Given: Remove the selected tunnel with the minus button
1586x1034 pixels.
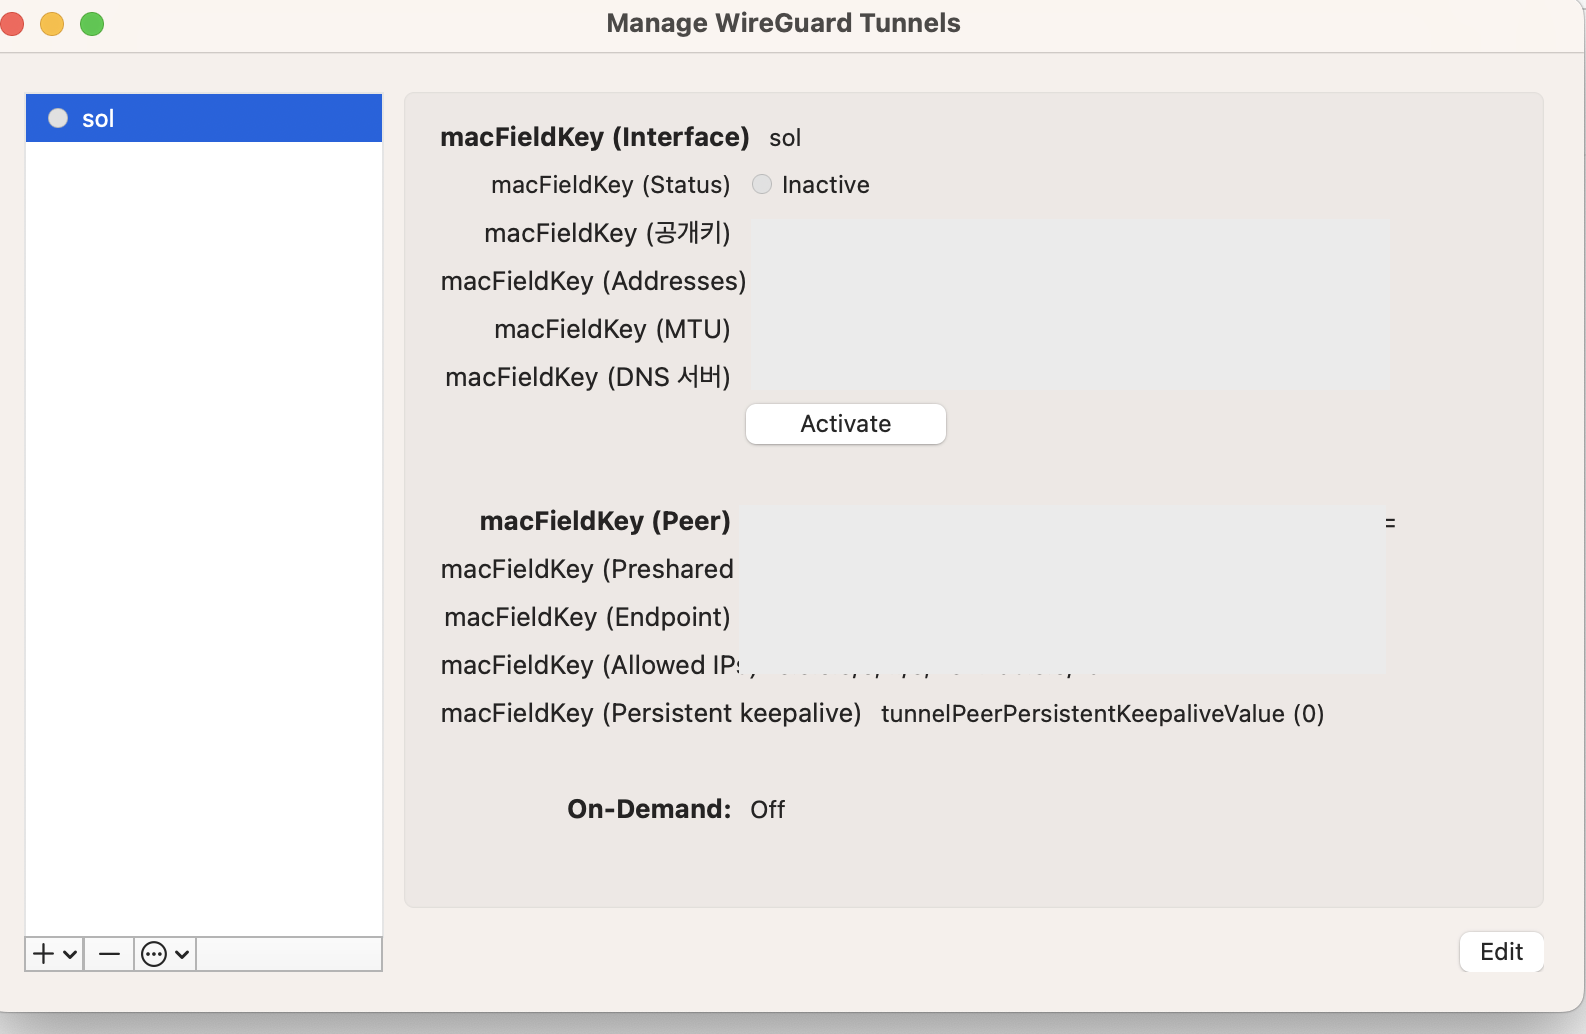Looking at the screenshot, I should point(109,954).
